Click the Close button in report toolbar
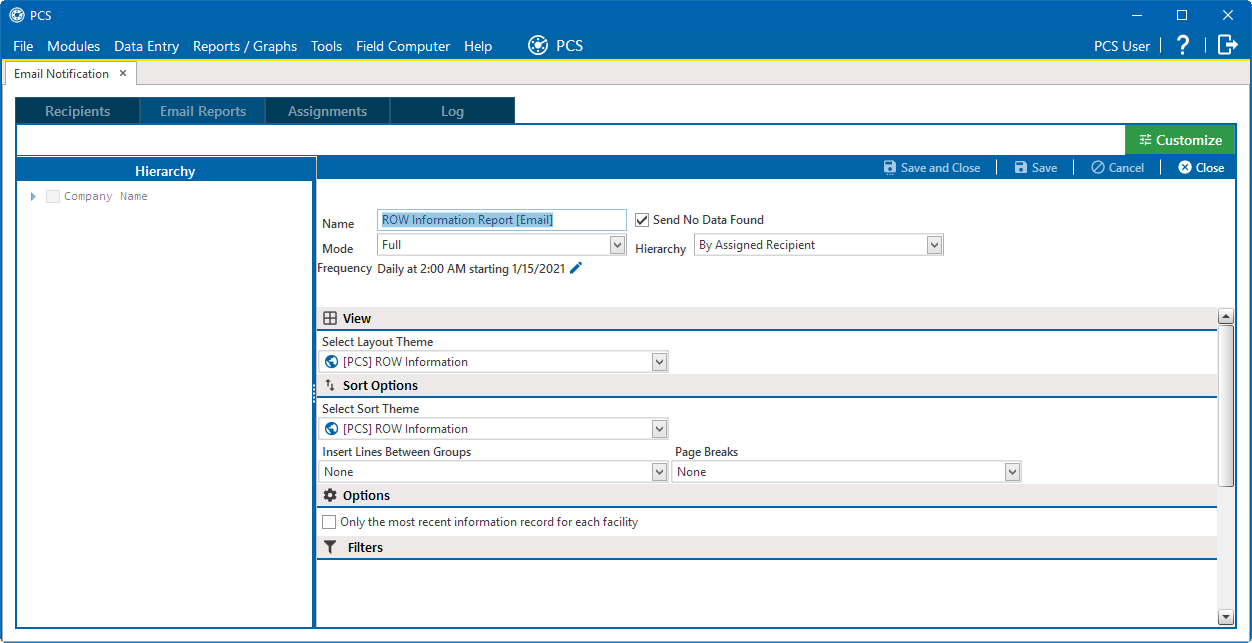The width and height of the screenshot is (1252, 643). tap(1201, 168)
